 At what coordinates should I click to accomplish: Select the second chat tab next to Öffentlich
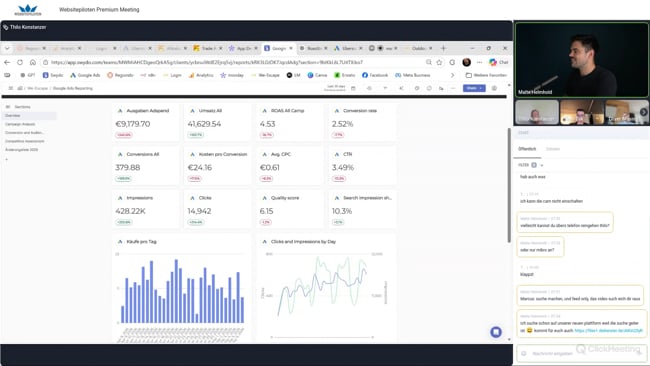(x=553, y=149)
